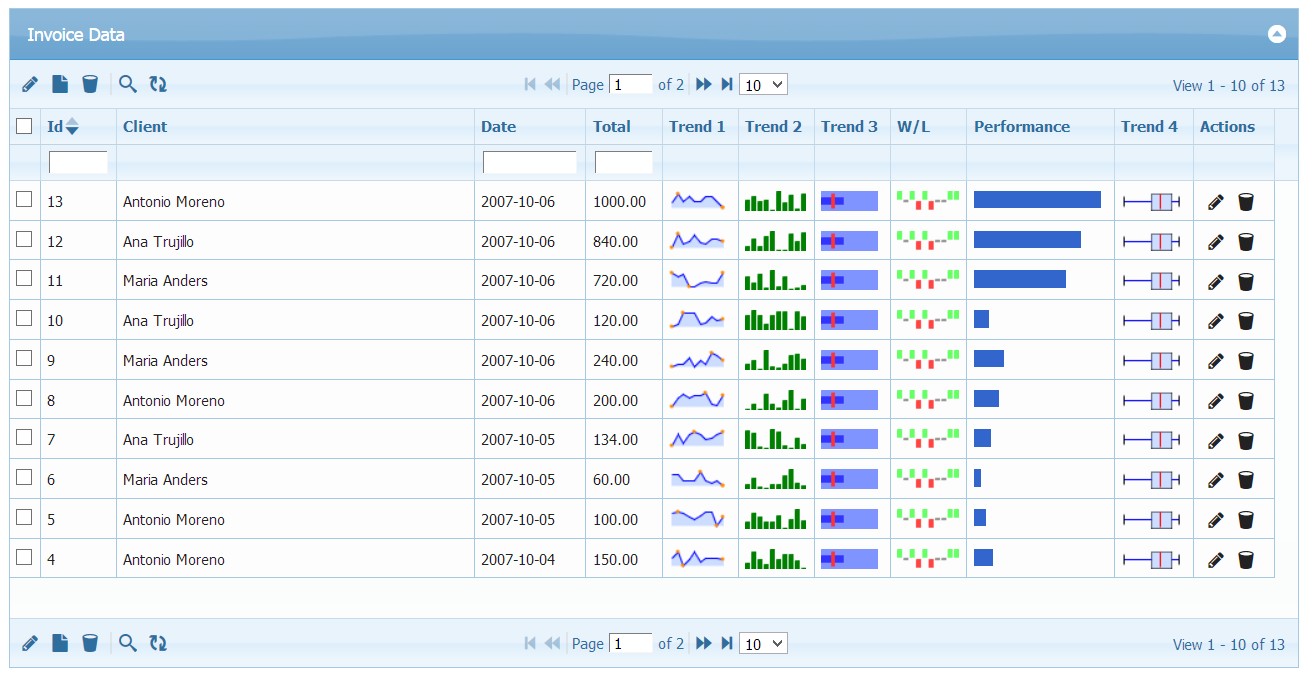Click the Reload grid refresh icon

coord(158,84)
